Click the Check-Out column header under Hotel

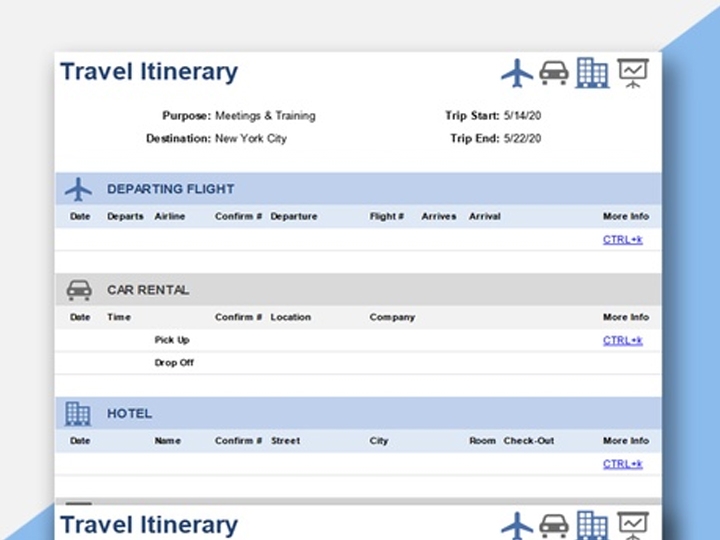tap(529, 441)
